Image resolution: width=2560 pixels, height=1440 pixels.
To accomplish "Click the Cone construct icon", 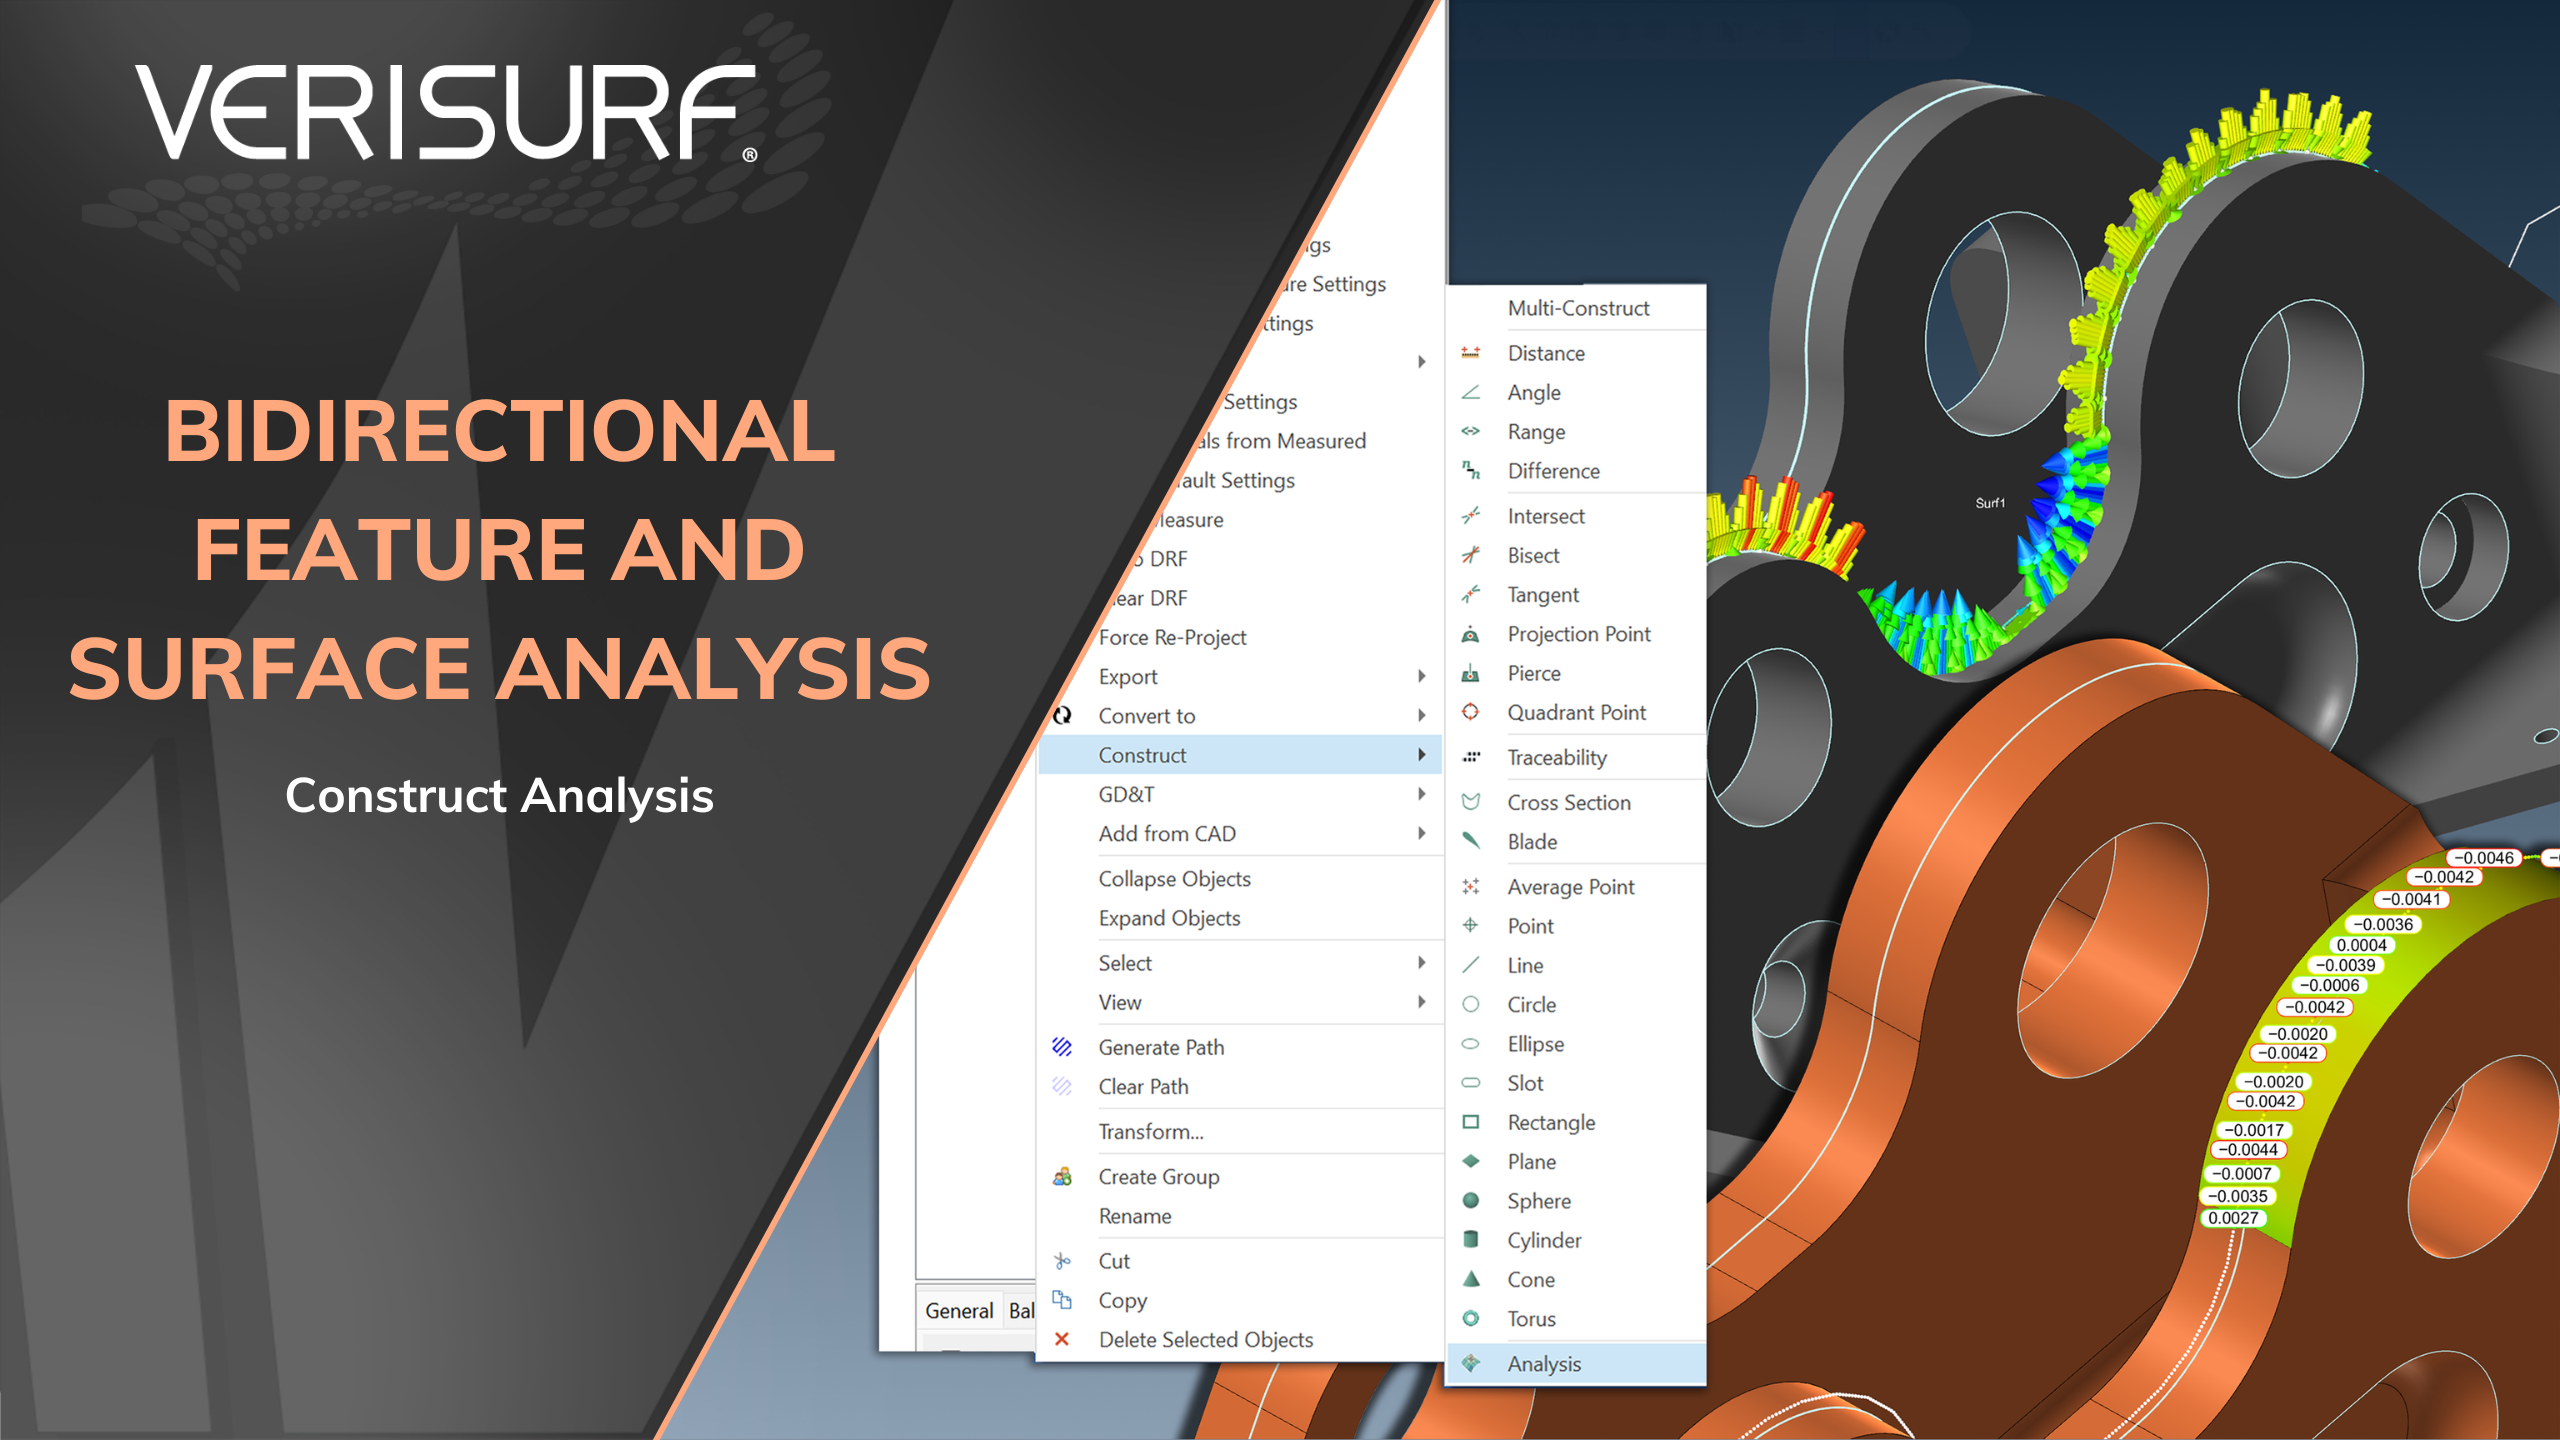I will 1470,1279.
